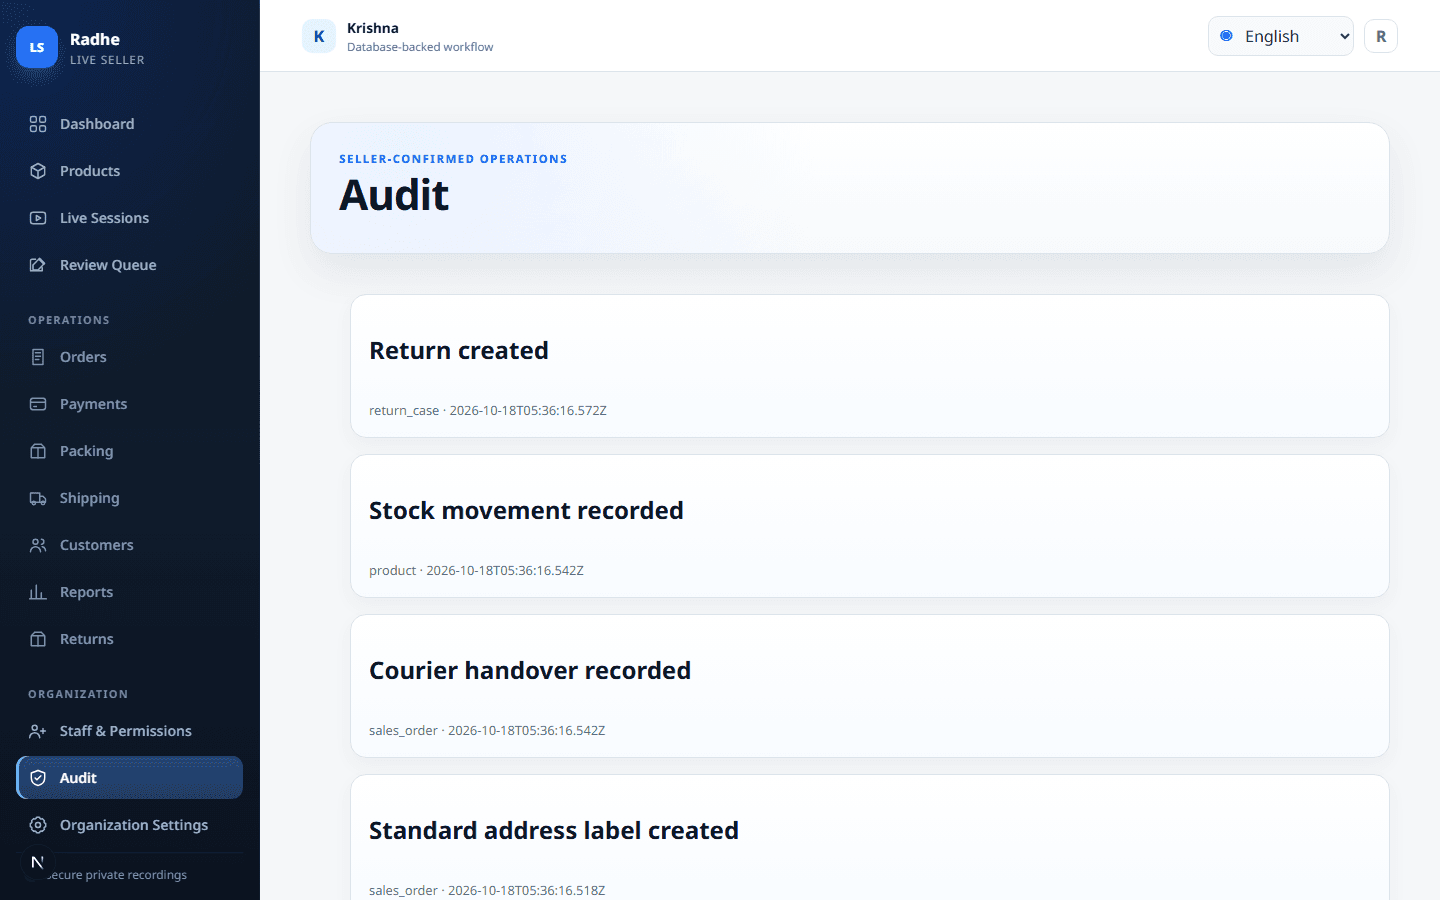The image size is (1440, 900).
Task: Open the Customers list
Action: pos(129,545)
